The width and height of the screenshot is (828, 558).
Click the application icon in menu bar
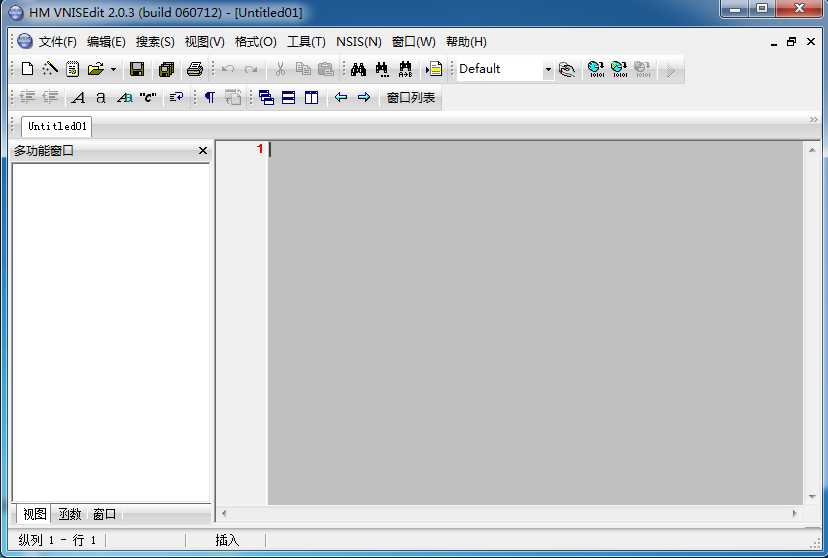click(24, 41)
